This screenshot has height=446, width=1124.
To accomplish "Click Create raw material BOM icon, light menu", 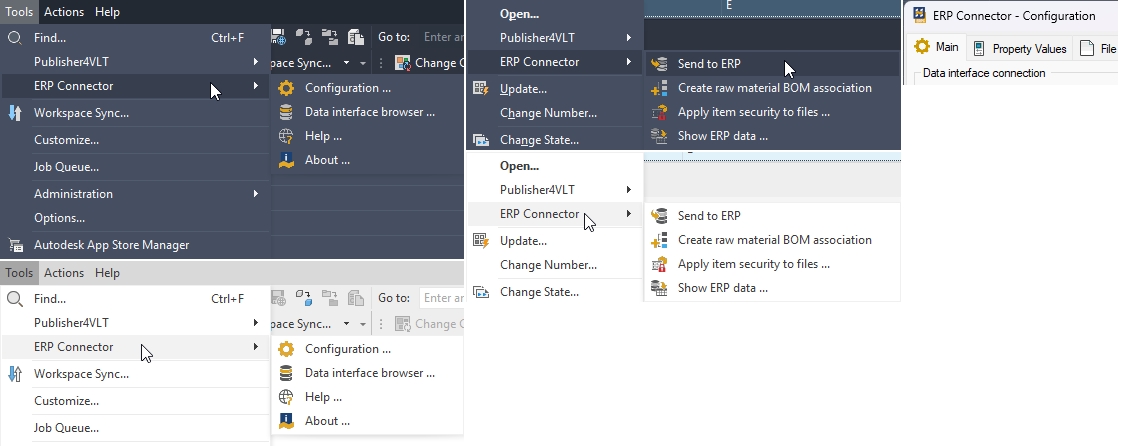I will pos(659,240).
